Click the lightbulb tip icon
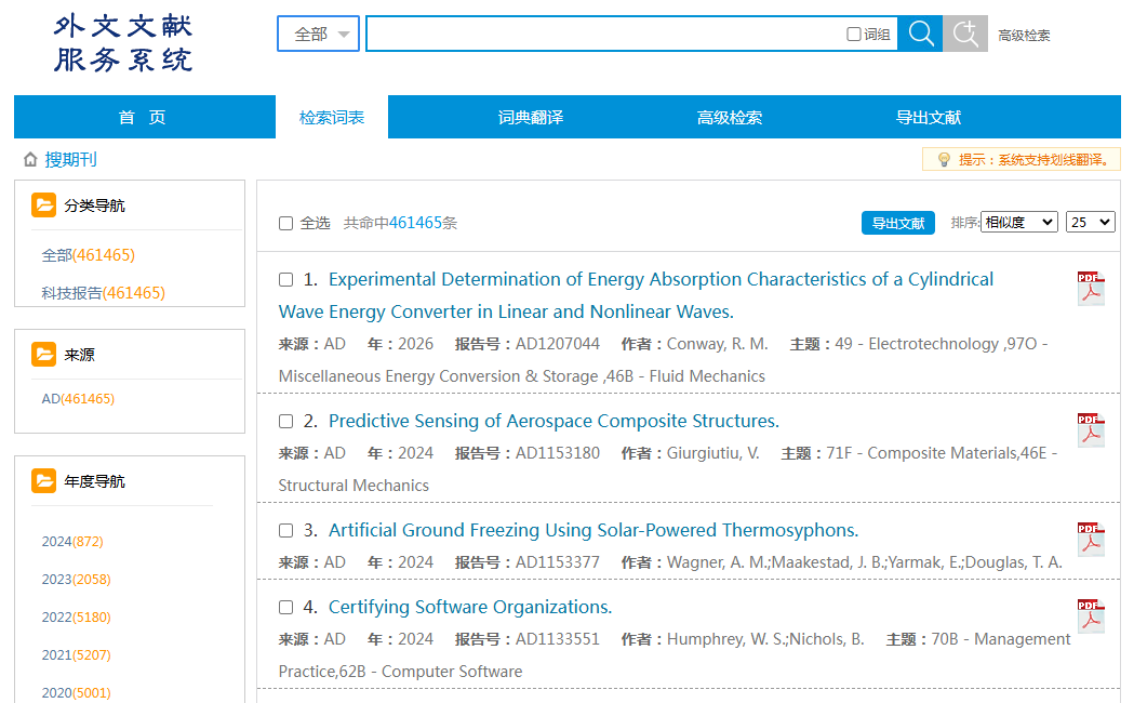Viewport: 1134px width, 703px height. (x=944, y=159)
